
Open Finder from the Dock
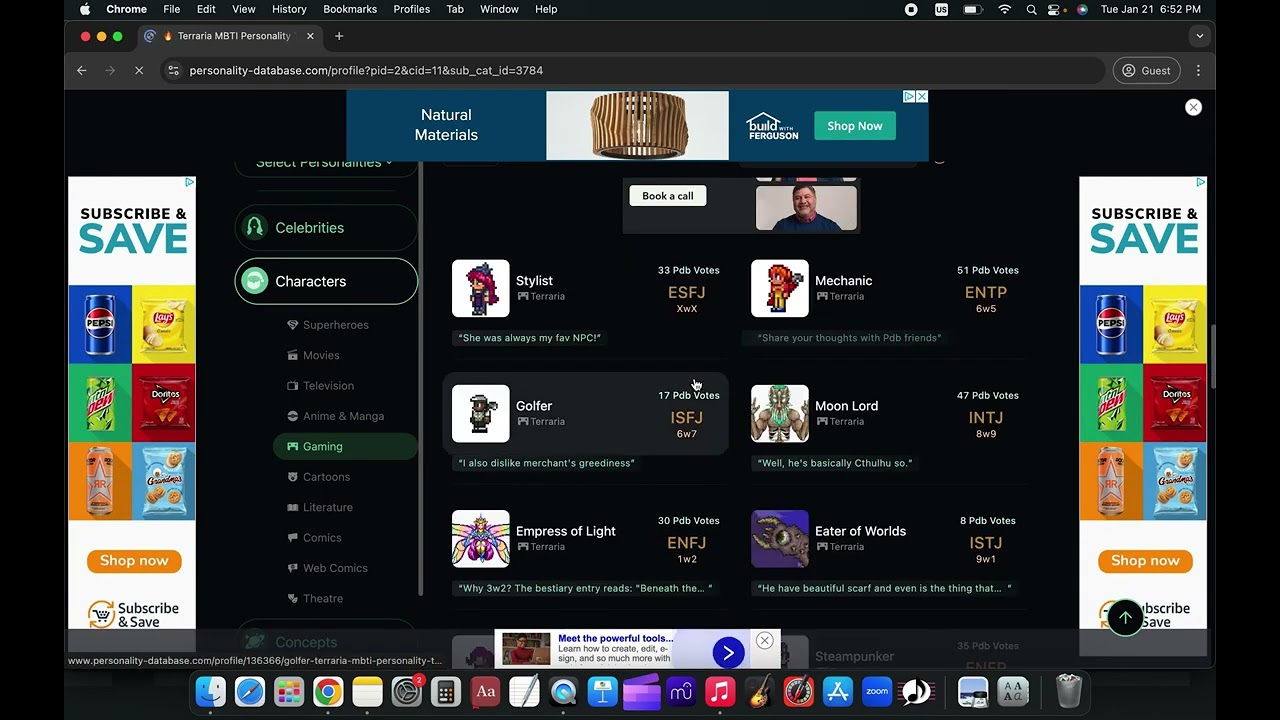pyautogui.click(x=211, y=692)
